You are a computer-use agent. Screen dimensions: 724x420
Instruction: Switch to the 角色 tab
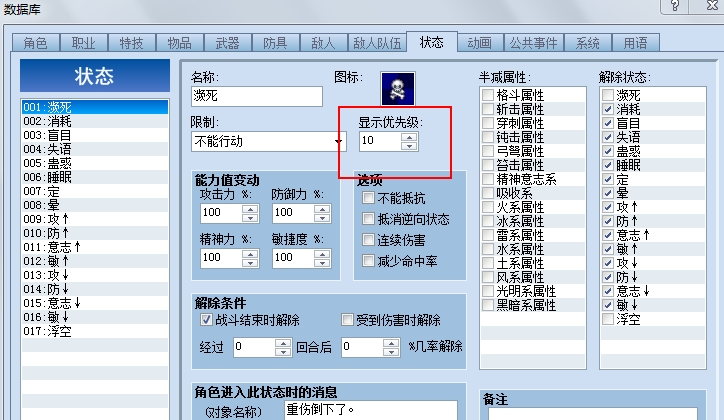pyautogui.click(x=36, y=43)
